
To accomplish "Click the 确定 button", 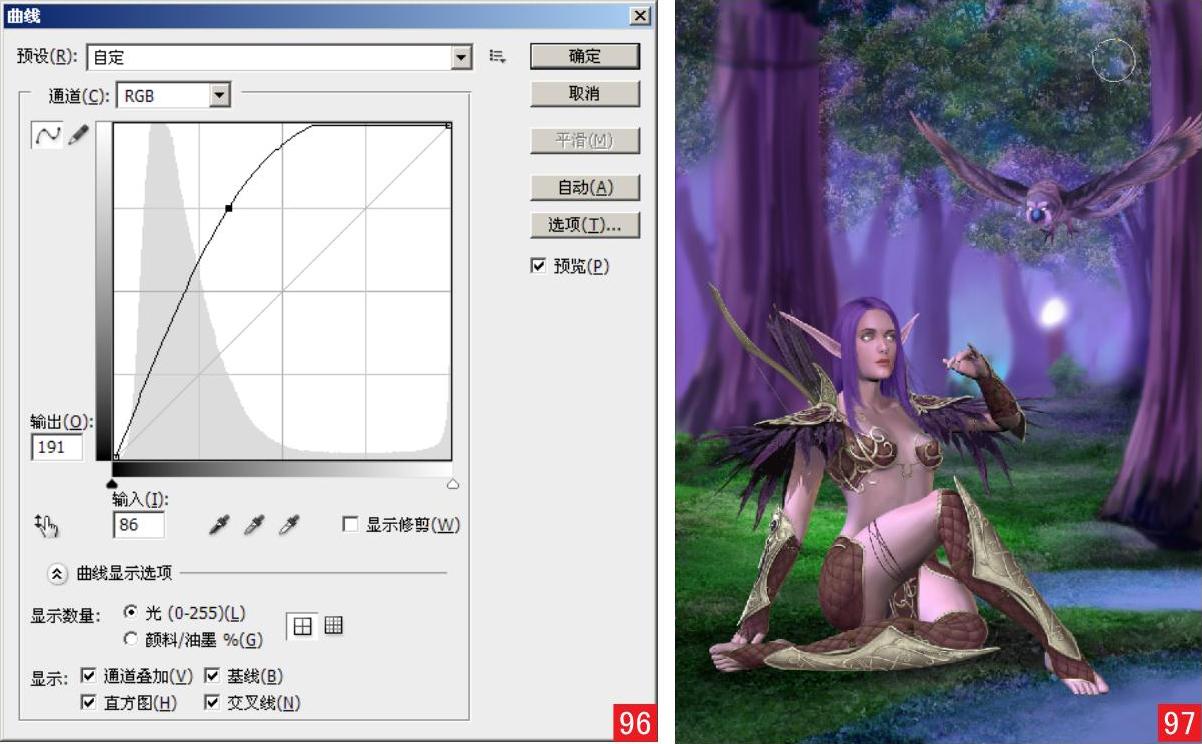I will pyautogui.click(x=584, y=57).
